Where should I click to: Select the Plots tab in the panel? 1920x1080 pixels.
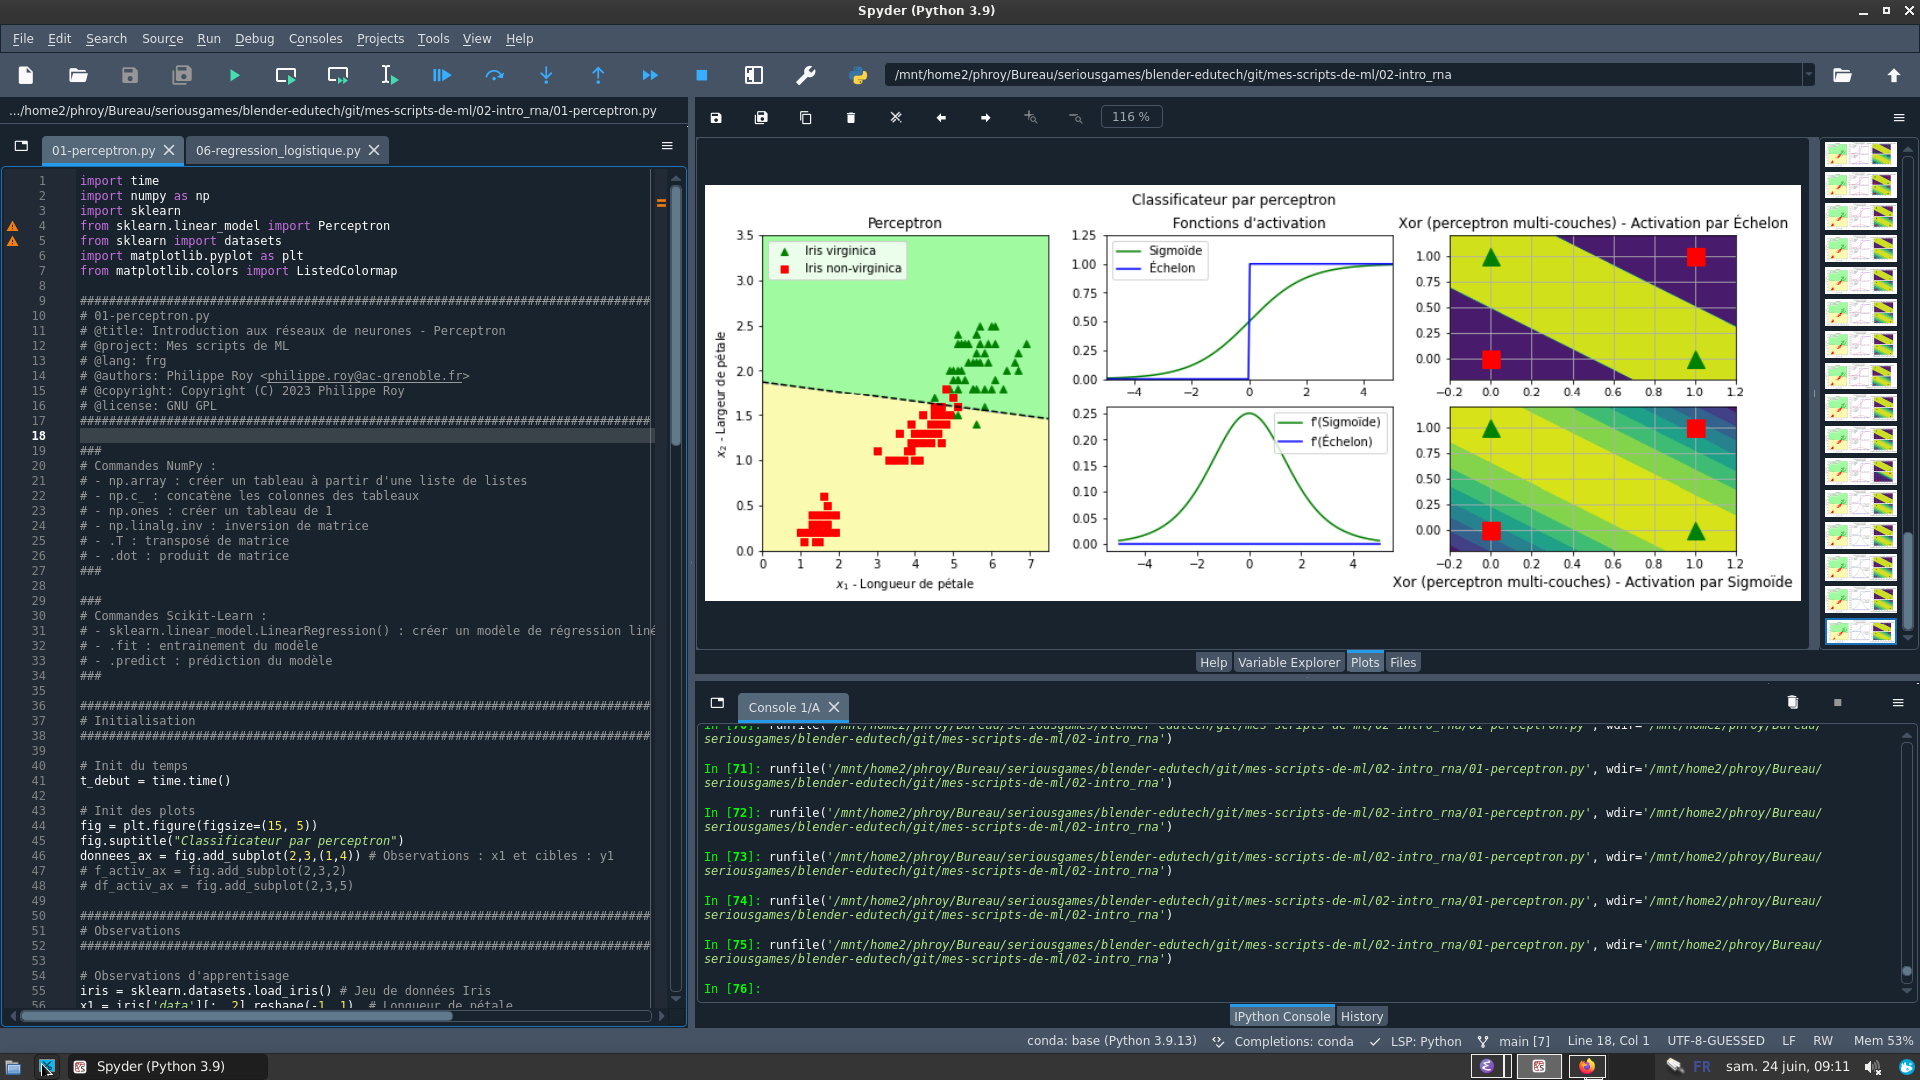(1365, 662)
